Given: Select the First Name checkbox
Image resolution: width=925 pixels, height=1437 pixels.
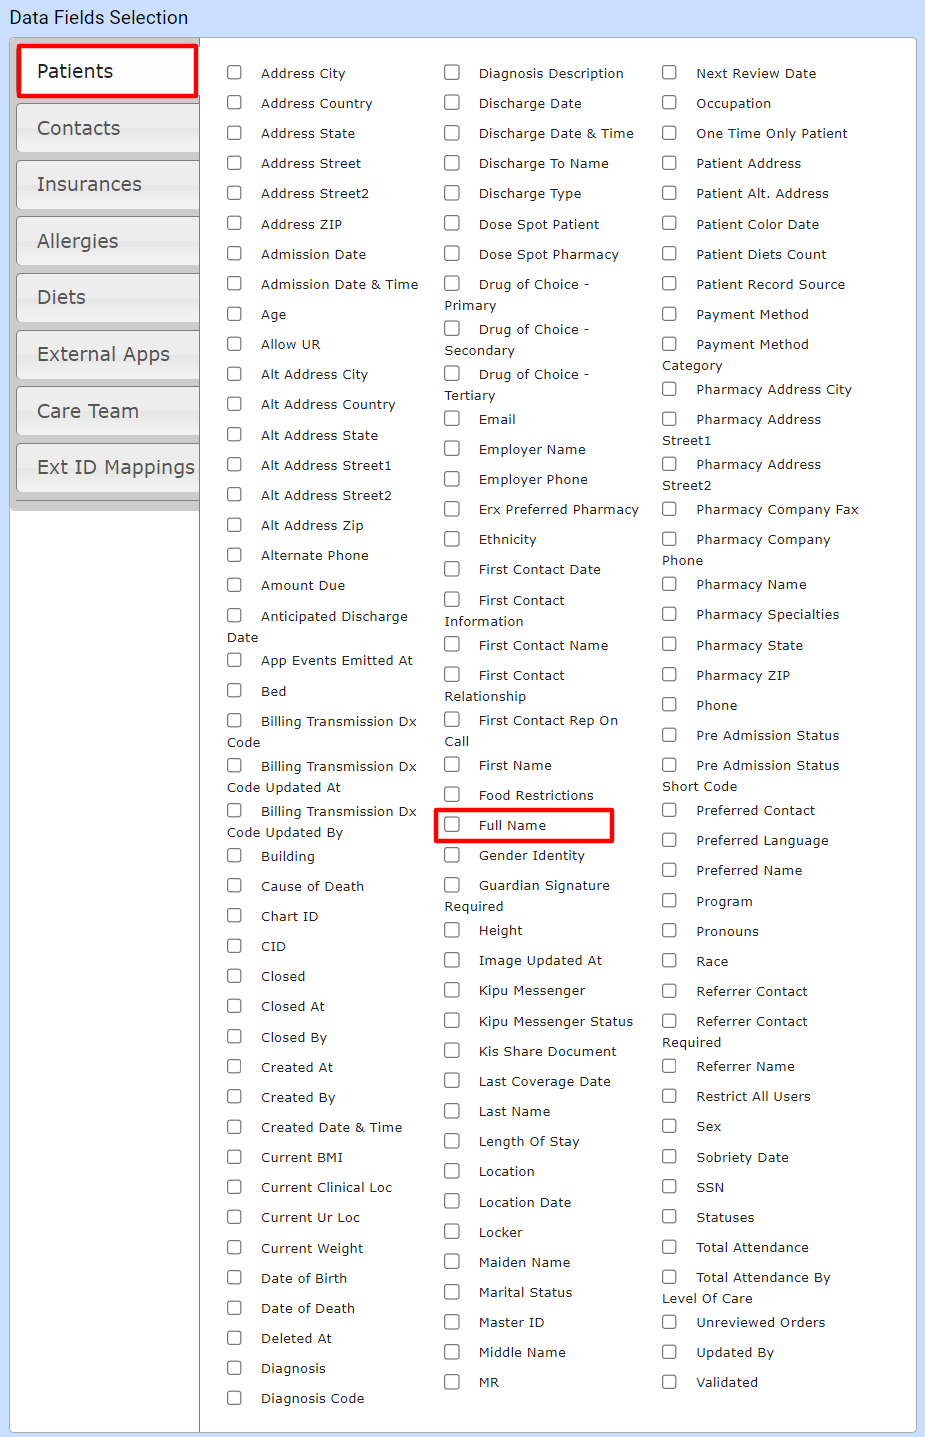Looking at the screenshot, I should pos(452,765).
